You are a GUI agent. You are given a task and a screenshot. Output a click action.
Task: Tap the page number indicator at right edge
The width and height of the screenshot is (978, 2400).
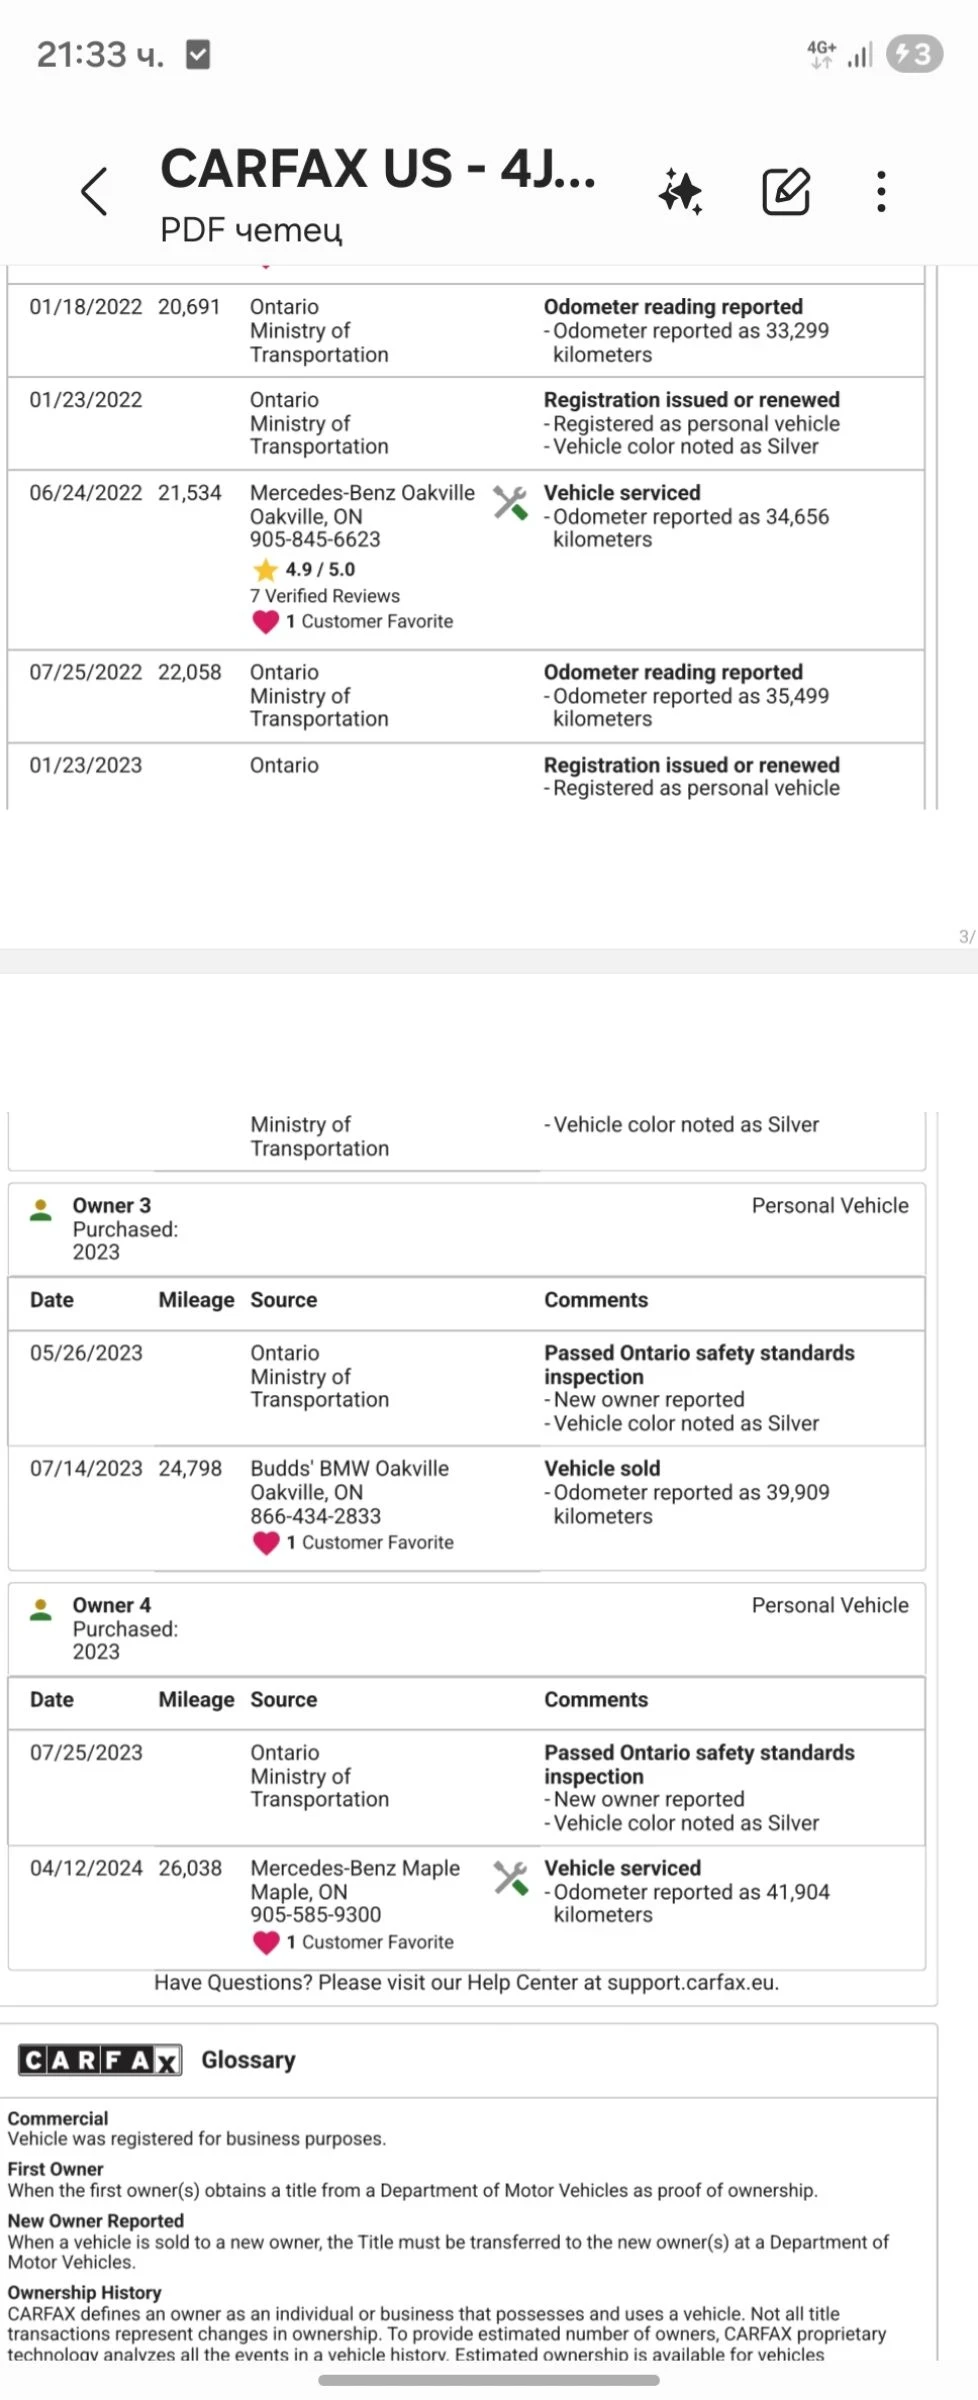tap(966, 937)
